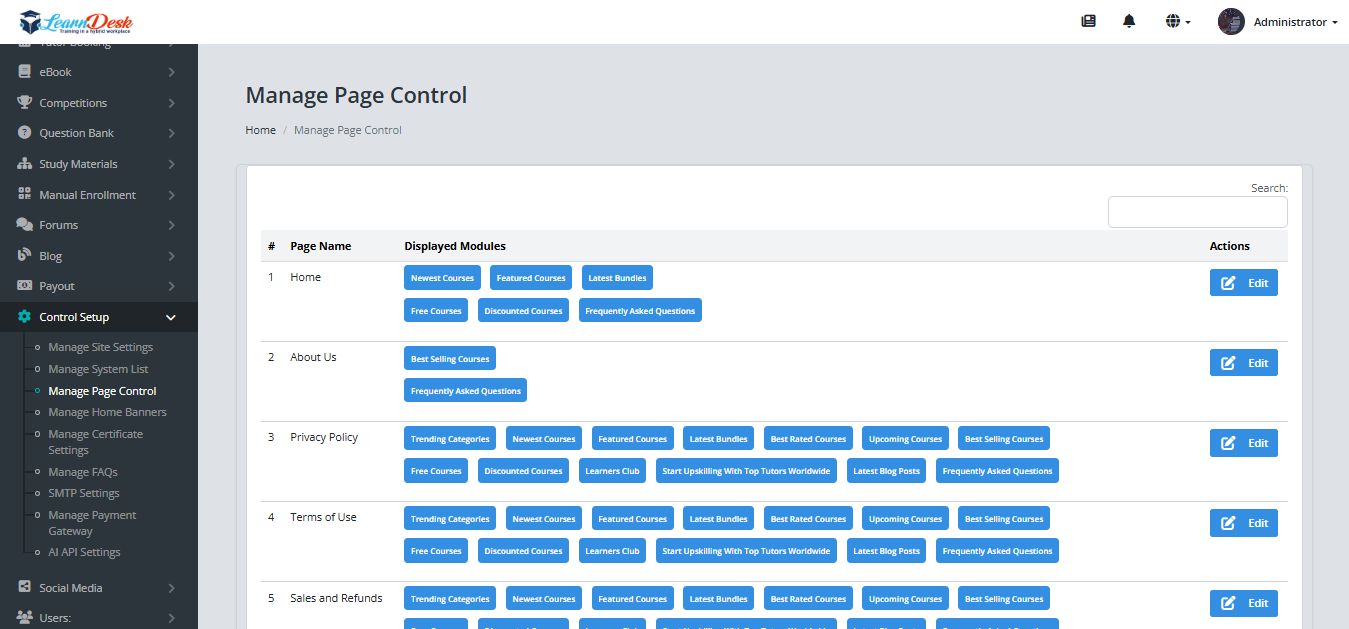The image size is (1349, 629).
Task: Click the Administrator avatar picture
Action: [1231, 21]
